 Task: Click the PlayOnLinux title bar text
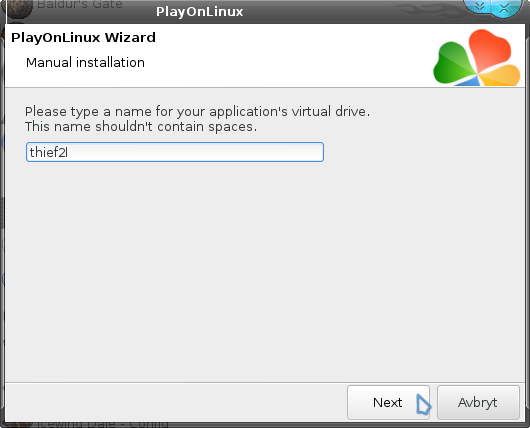199,12
